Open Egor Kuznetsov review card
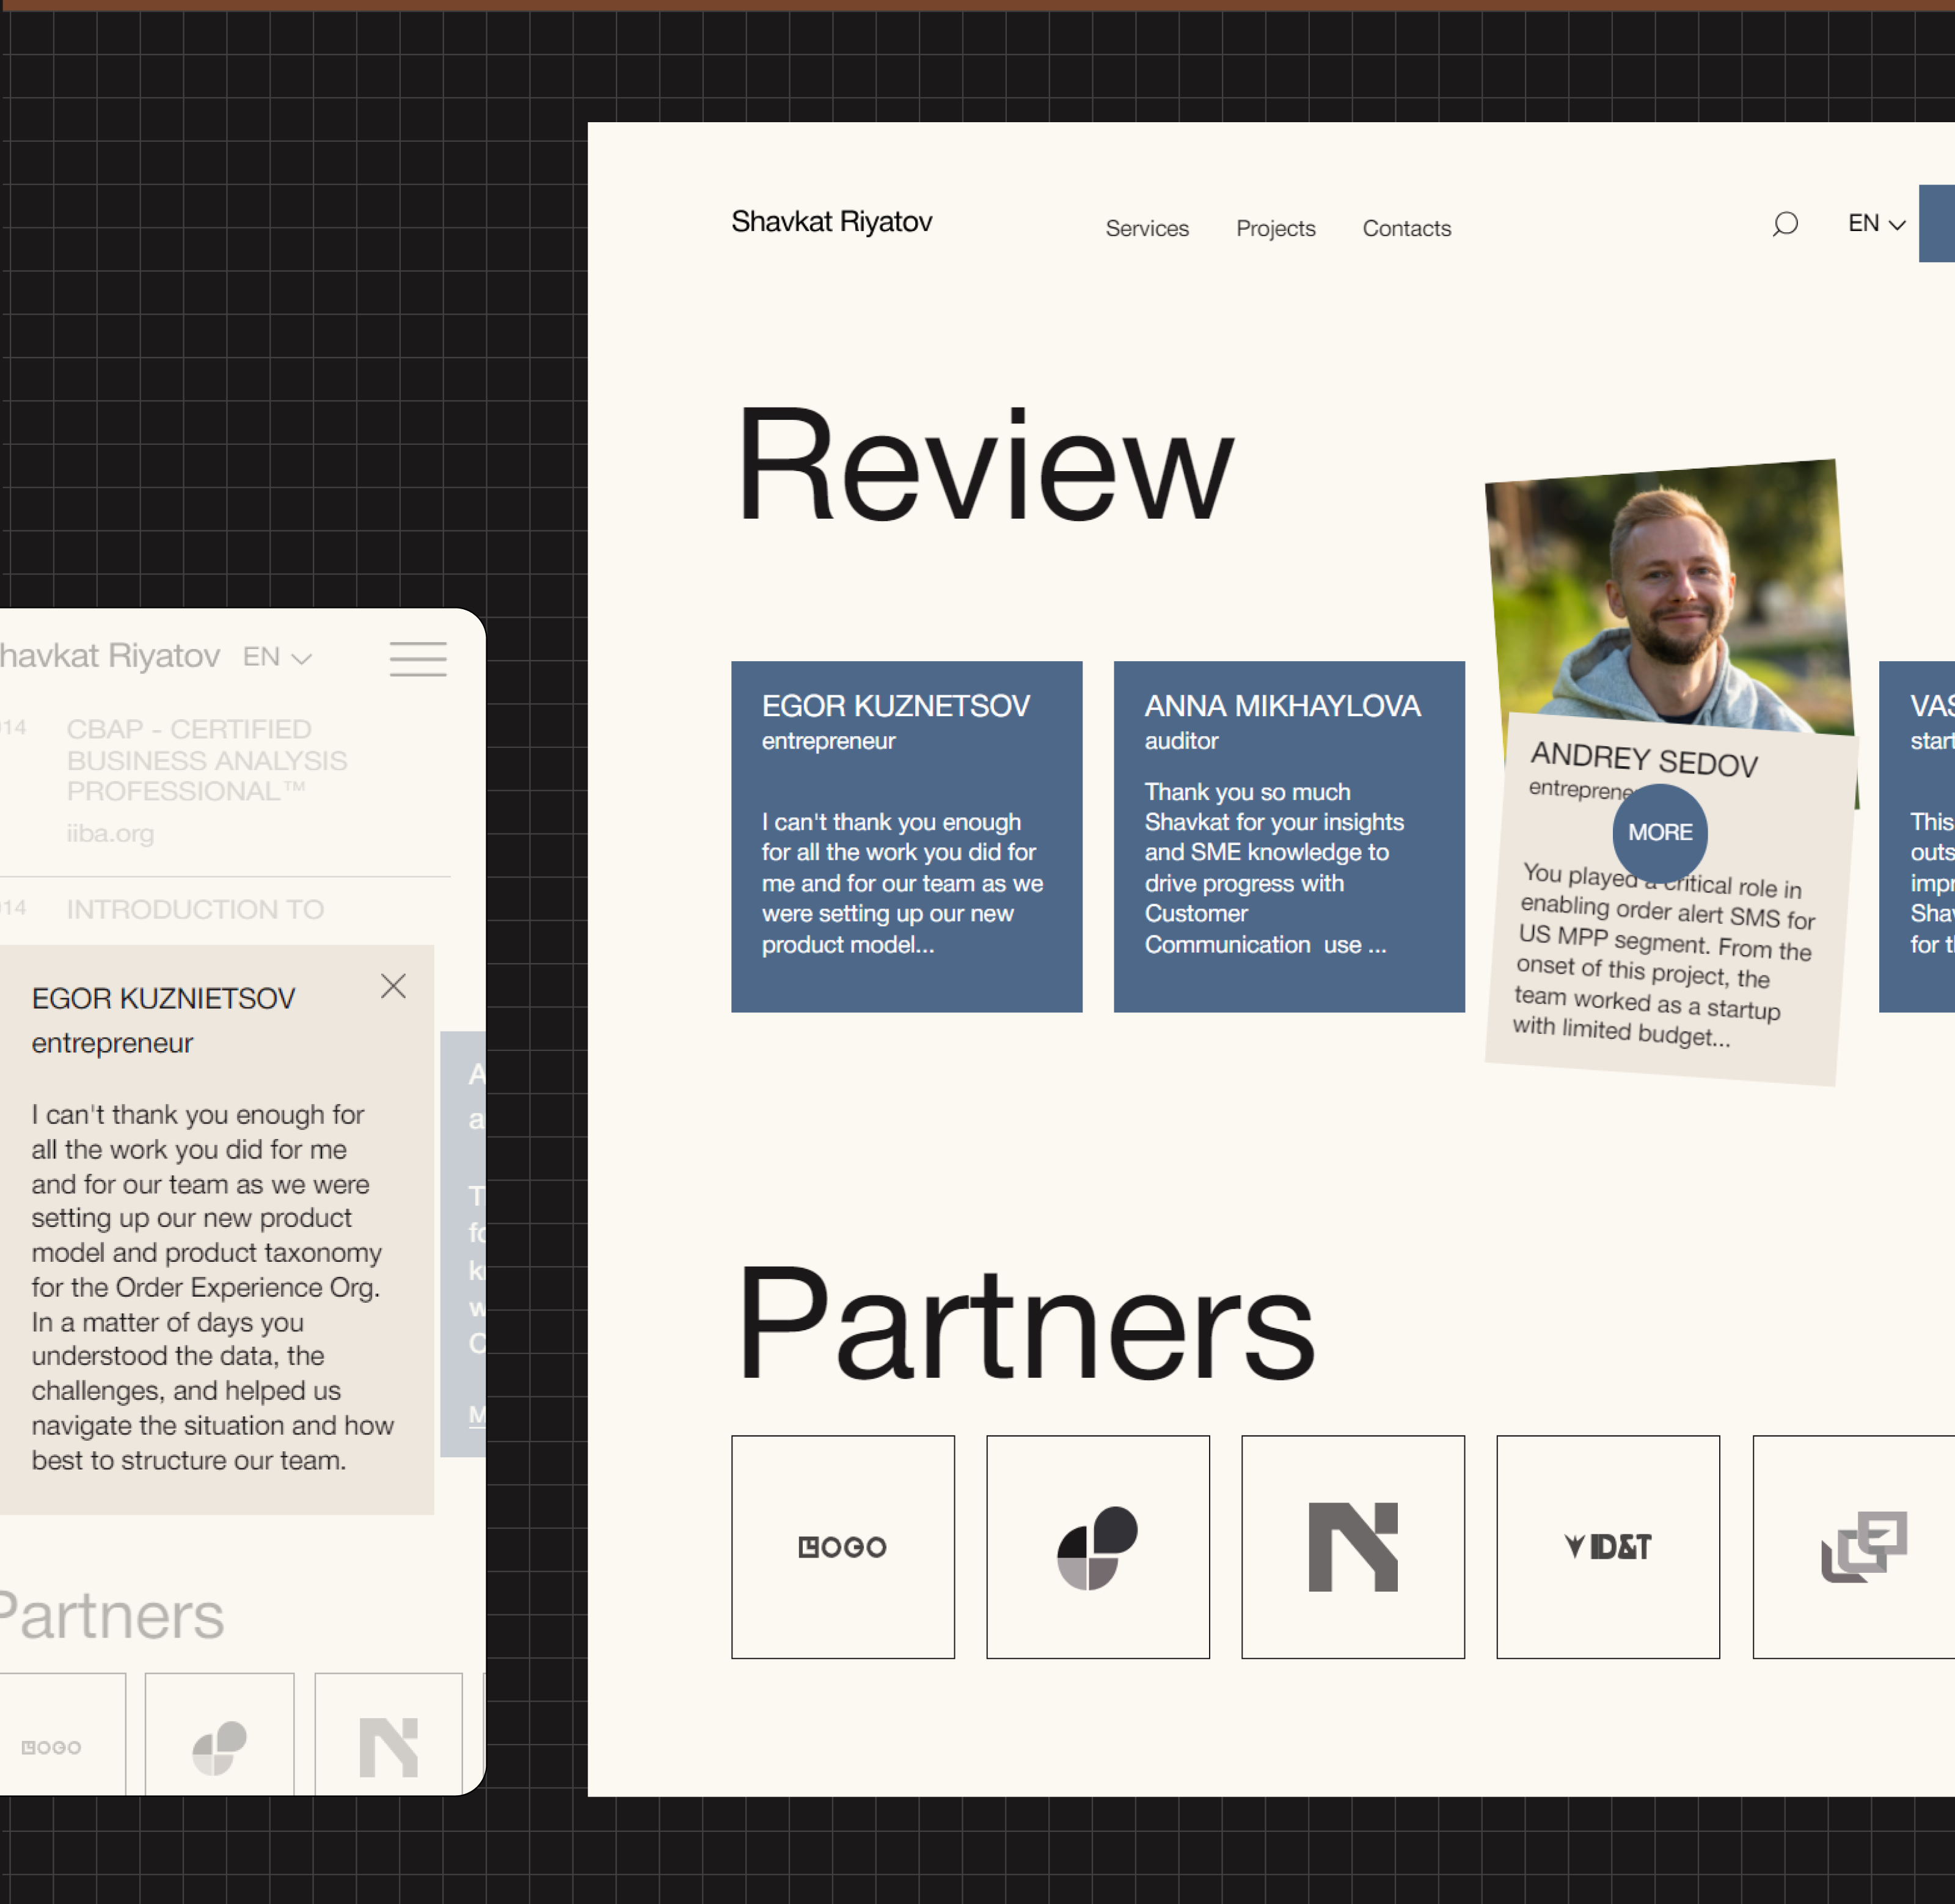Viewport: 1955px width, 1904px height. (x=906, y=836)
